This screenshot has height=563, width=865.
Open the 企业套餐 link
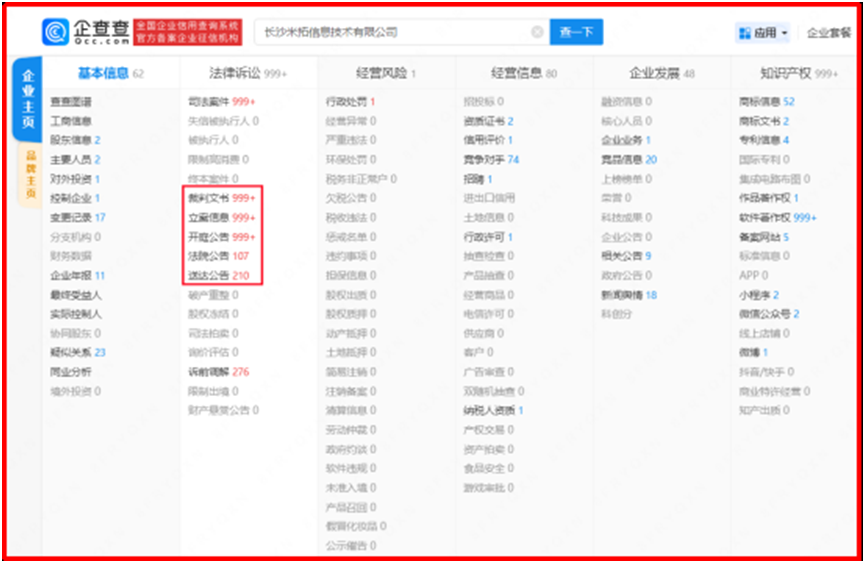point(827,33)
